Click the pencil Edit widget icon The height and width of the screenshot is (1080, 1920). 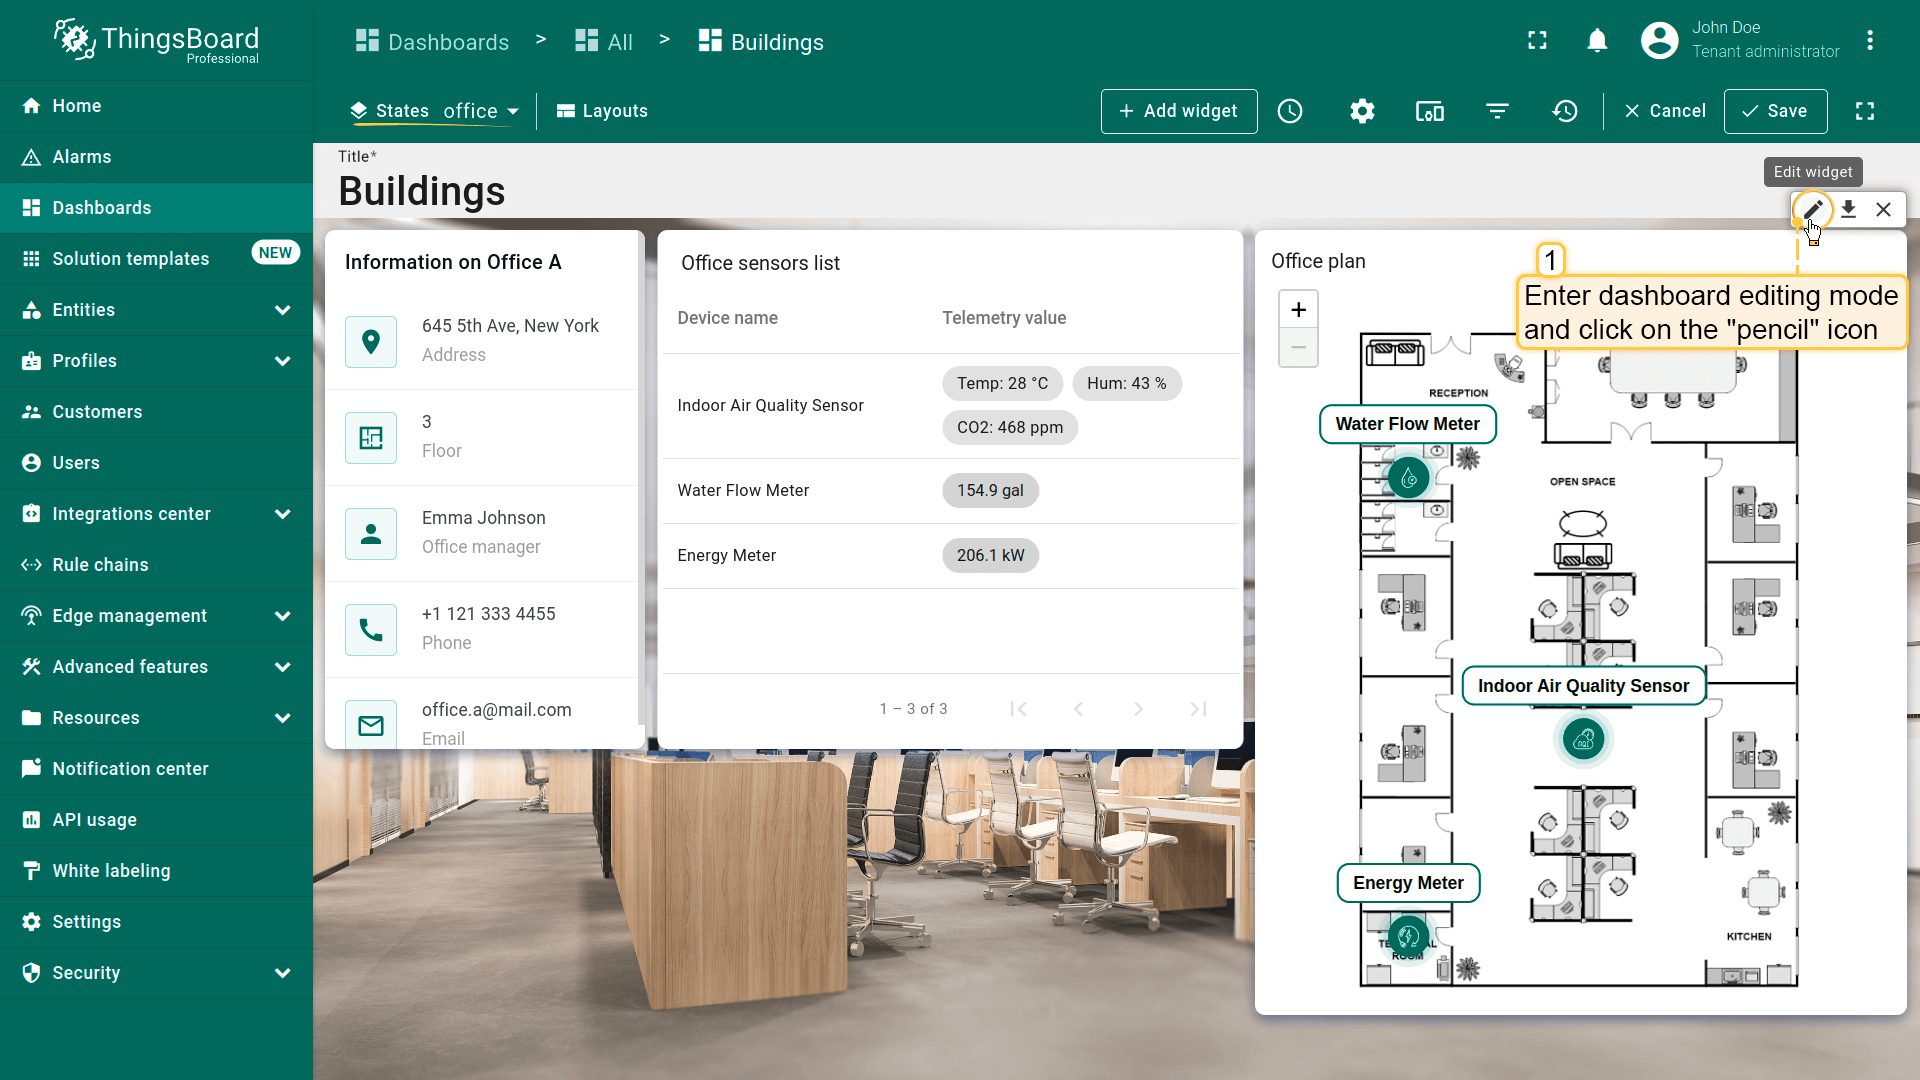[1812, 210]
